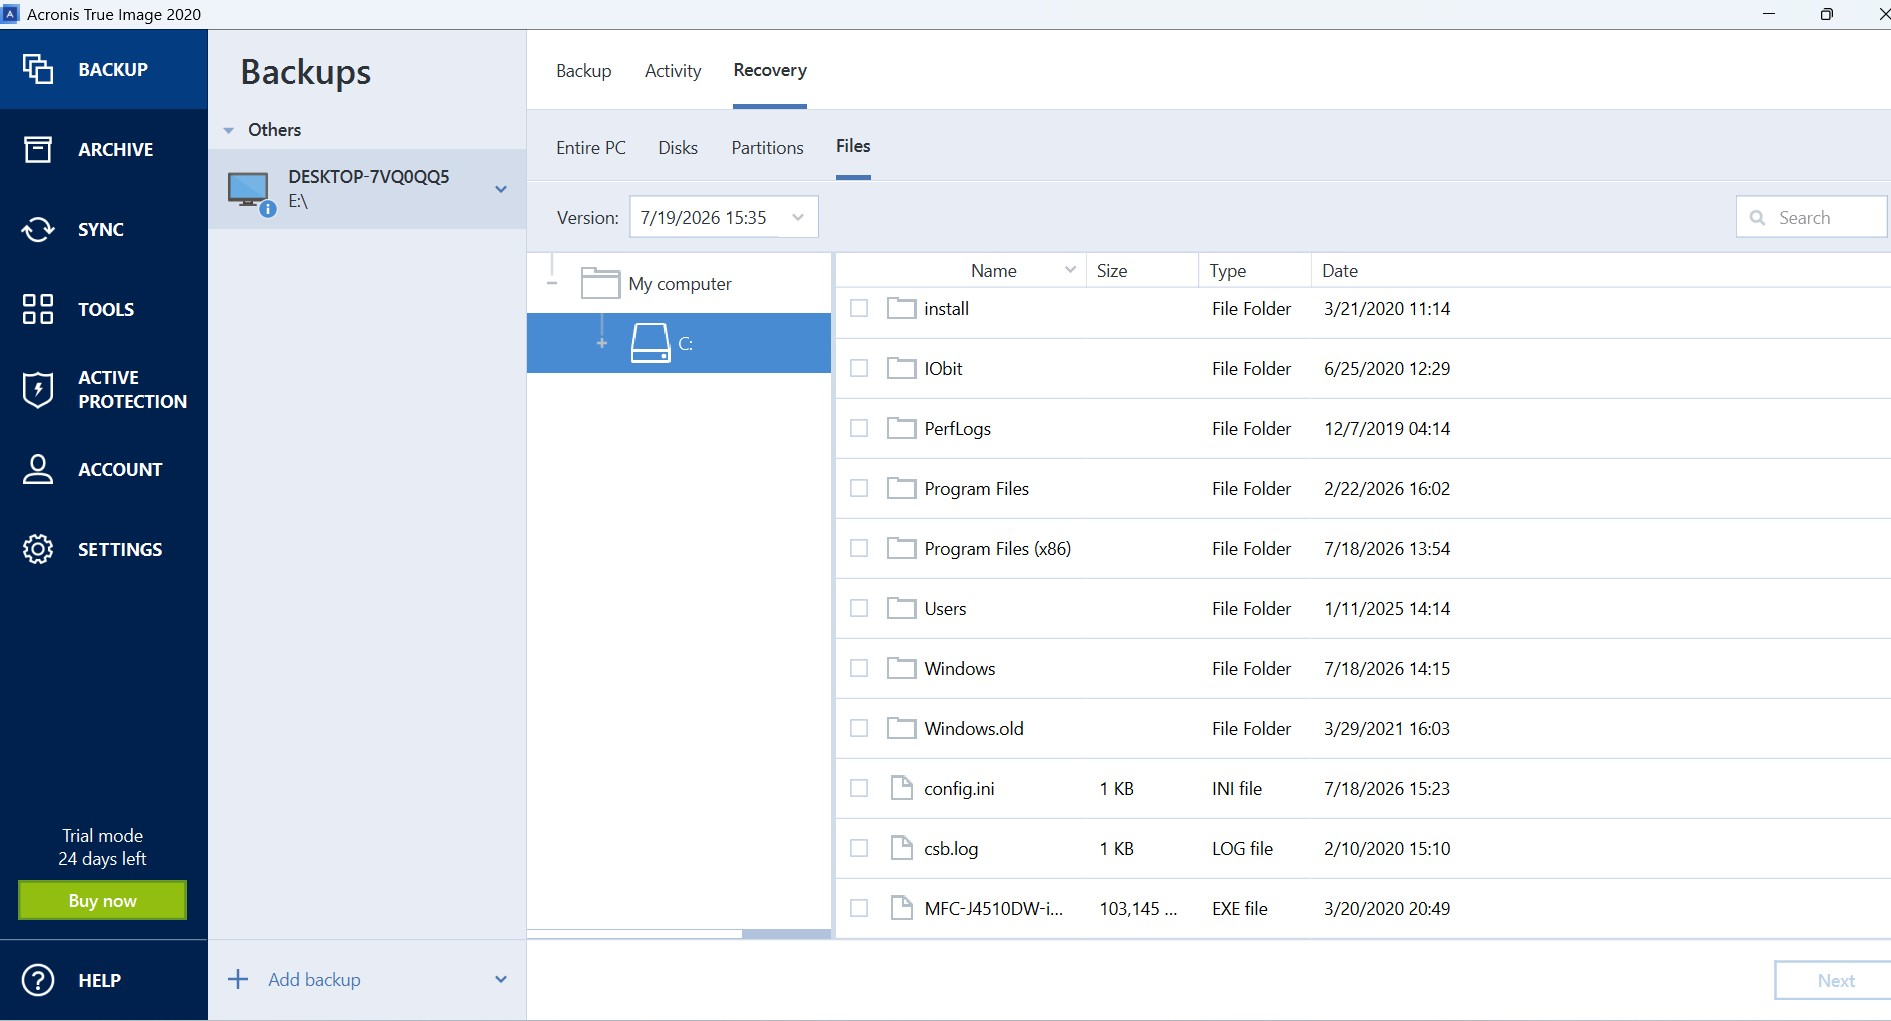Click the Buy now button
Image resolution: width=1891 pixels, height=1021 pixels.
point(102,900)
